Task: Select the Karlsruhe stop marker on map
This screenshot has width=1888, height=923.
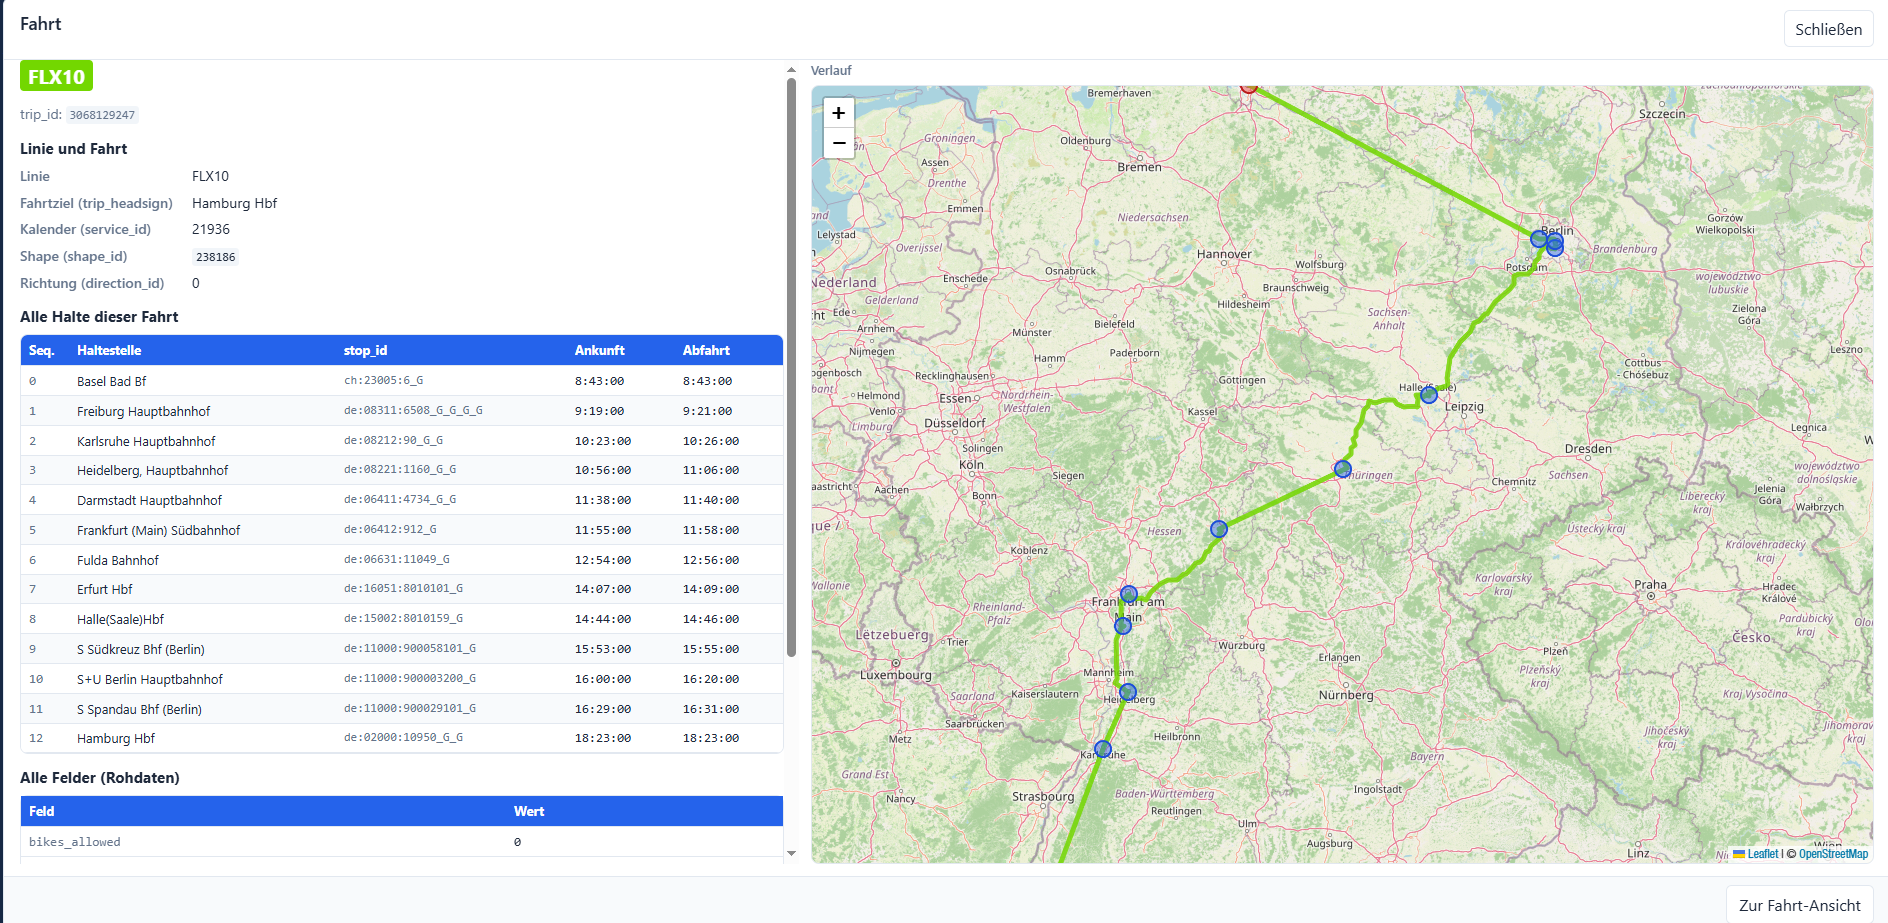Action: click(x=1103, y=749)
